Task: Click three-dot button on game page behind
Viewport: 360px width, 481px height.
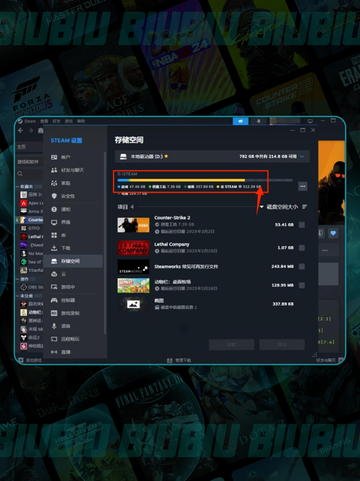Action: pyautogui.click(x=325, y=250)
